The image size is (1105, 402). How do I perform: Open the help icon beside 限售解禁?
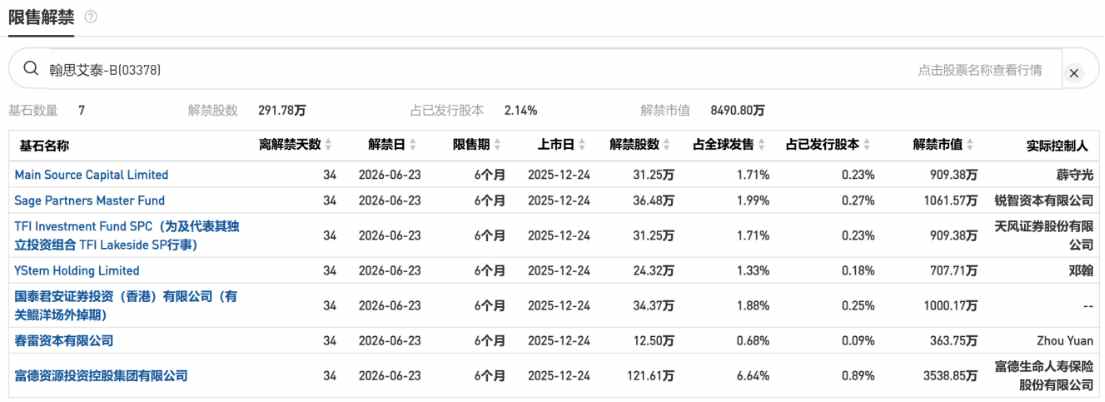(90, 16)
